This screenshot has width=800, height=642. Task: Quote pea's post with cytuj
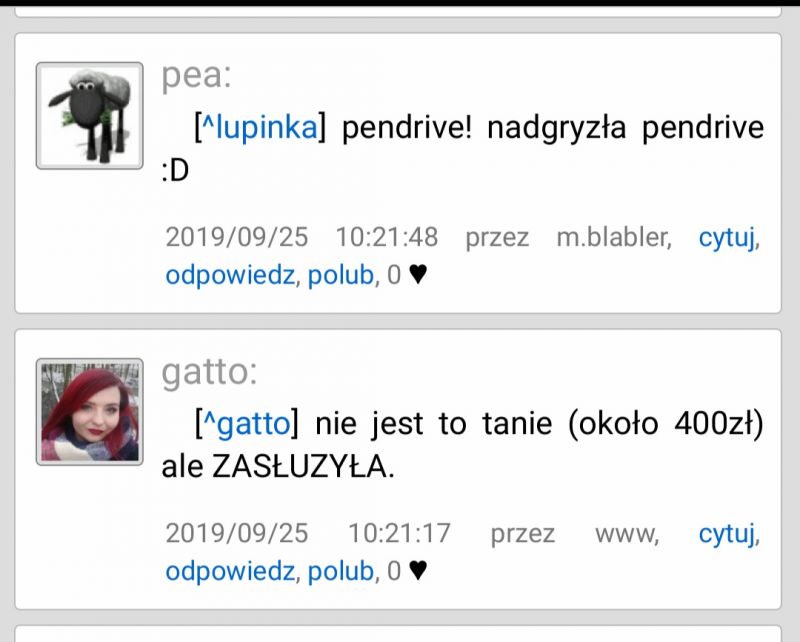click(x=727, y=238)
